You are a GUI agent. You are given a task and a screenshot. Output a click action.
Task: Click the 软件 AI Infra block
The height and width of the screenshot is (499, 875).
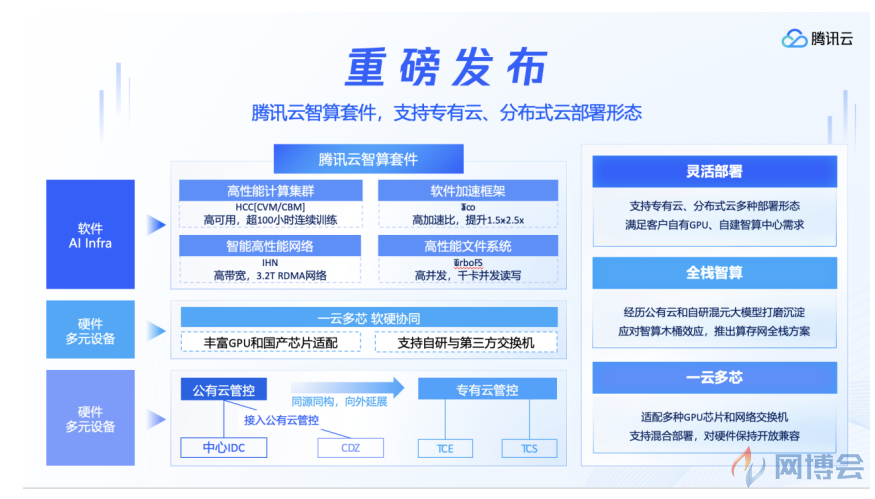tap(90, 234)
